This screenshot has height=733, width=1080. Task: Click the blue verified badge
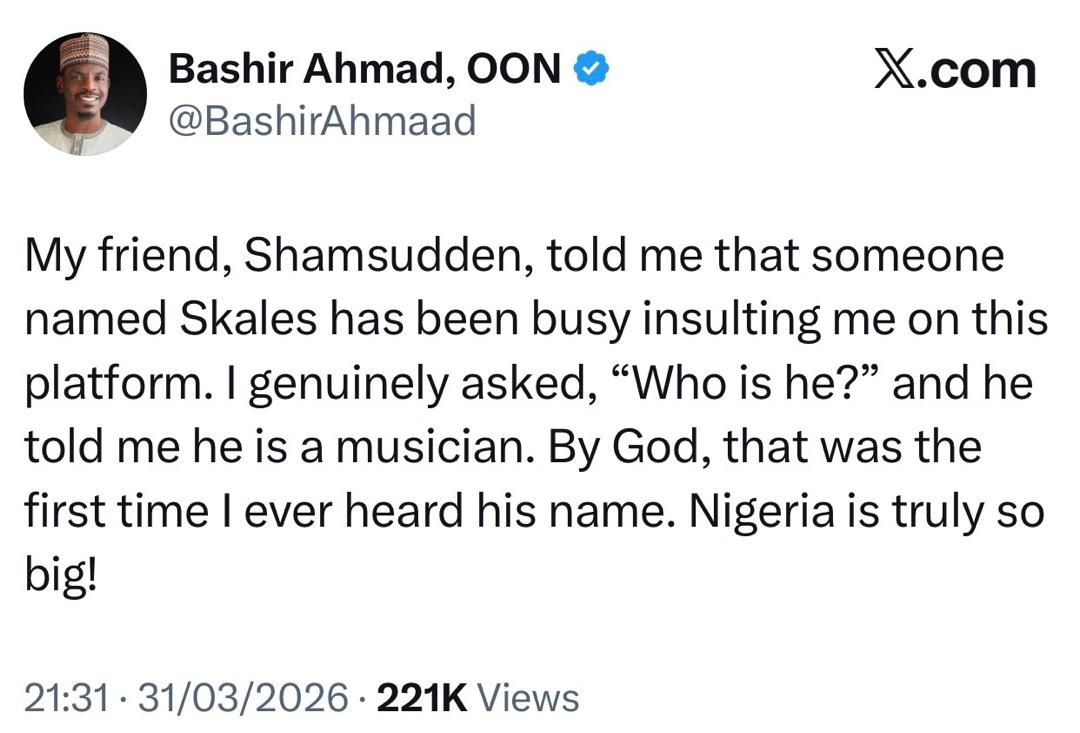click(x=591, y=69)
